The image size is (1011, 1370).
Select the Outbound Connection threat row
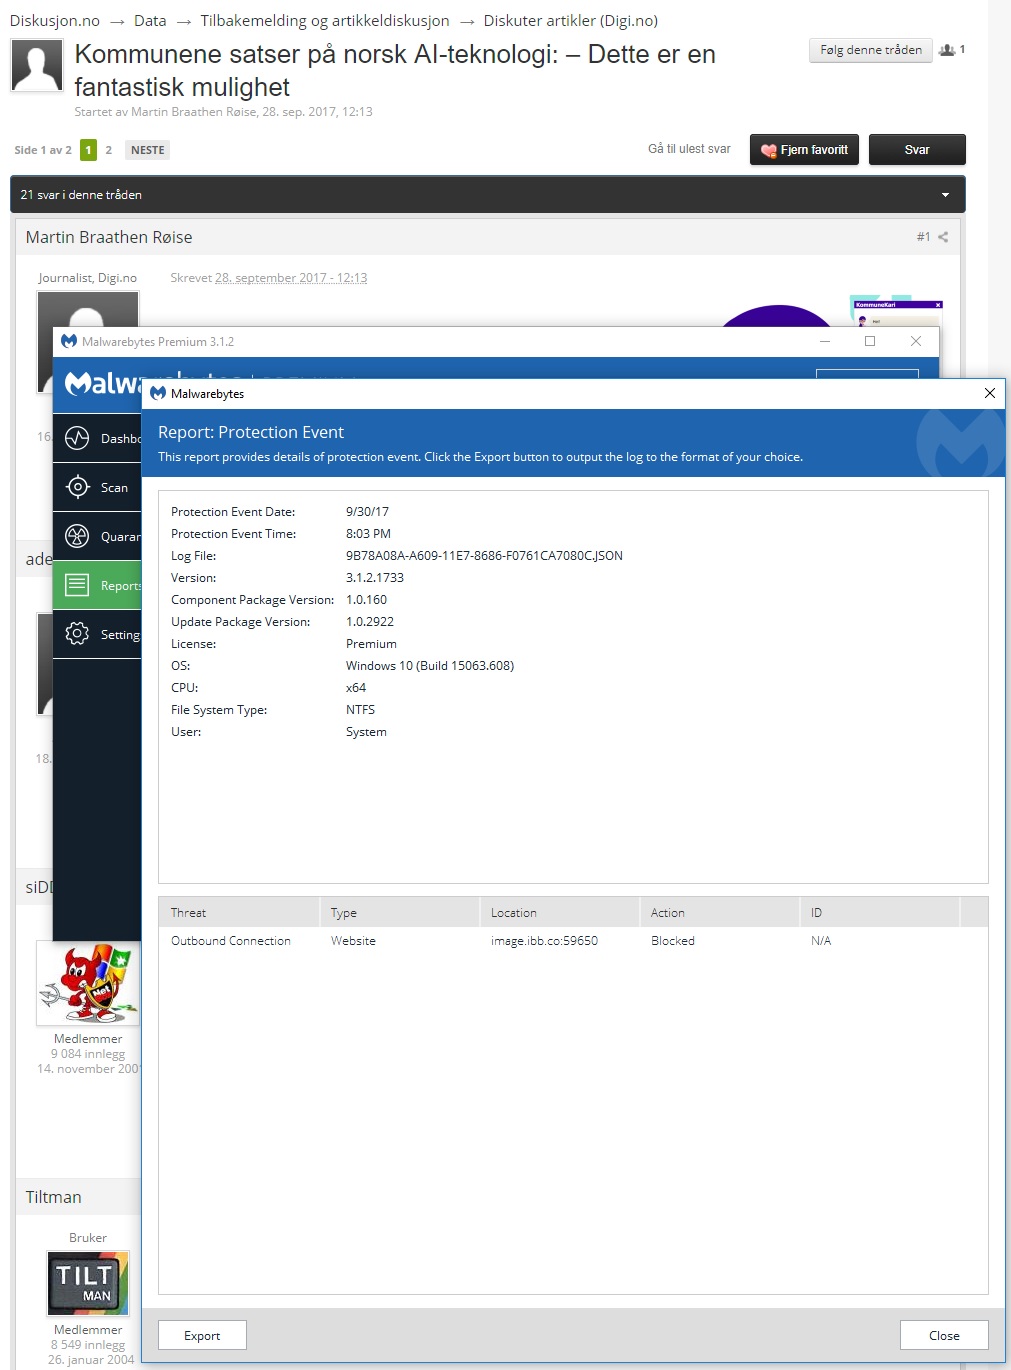pyautogui.click(x=573, y=941)
